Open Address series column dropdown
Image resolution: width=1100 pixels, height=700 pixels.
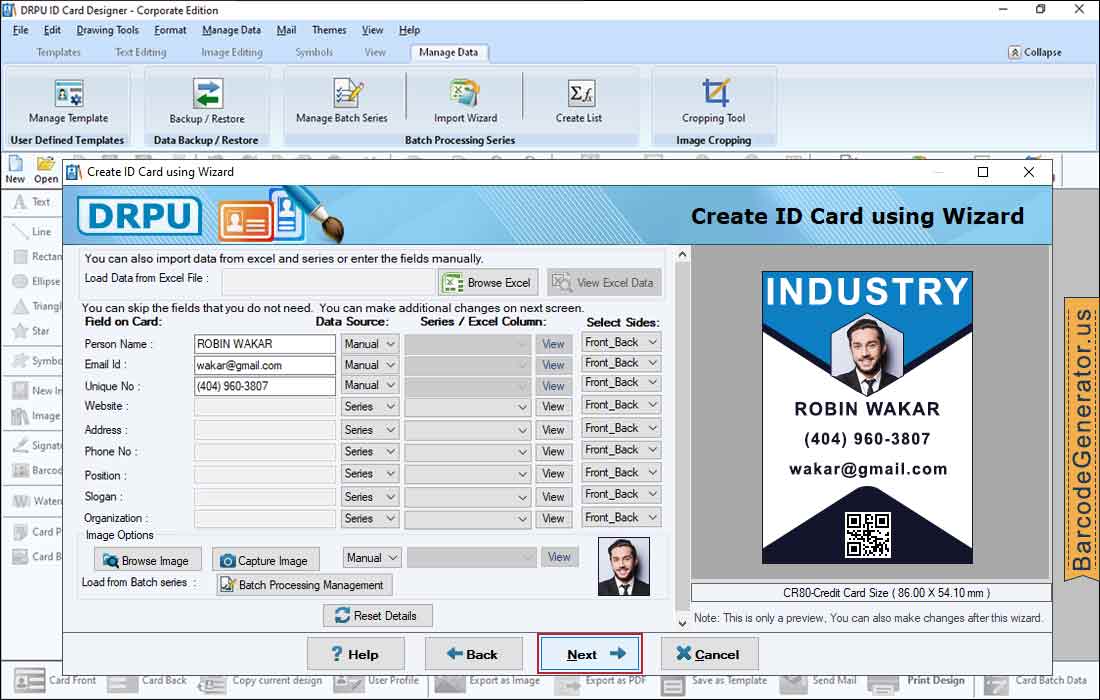point(467,430)
